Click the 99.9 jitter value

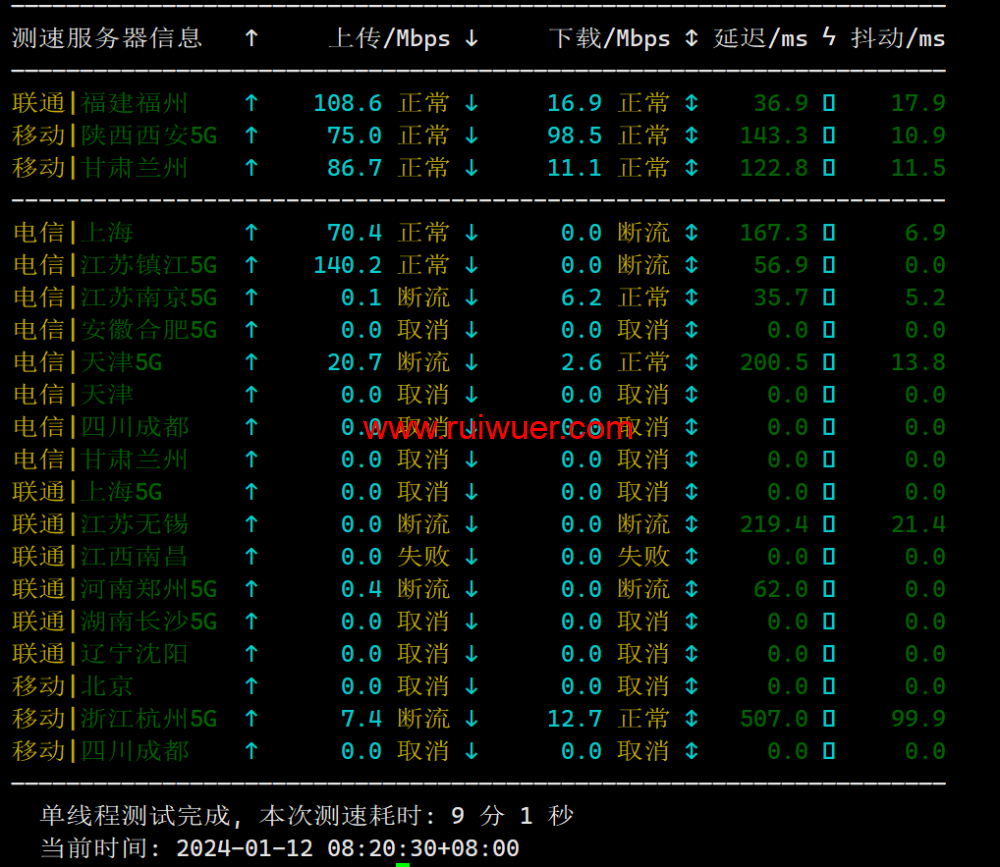pos(918,719)
